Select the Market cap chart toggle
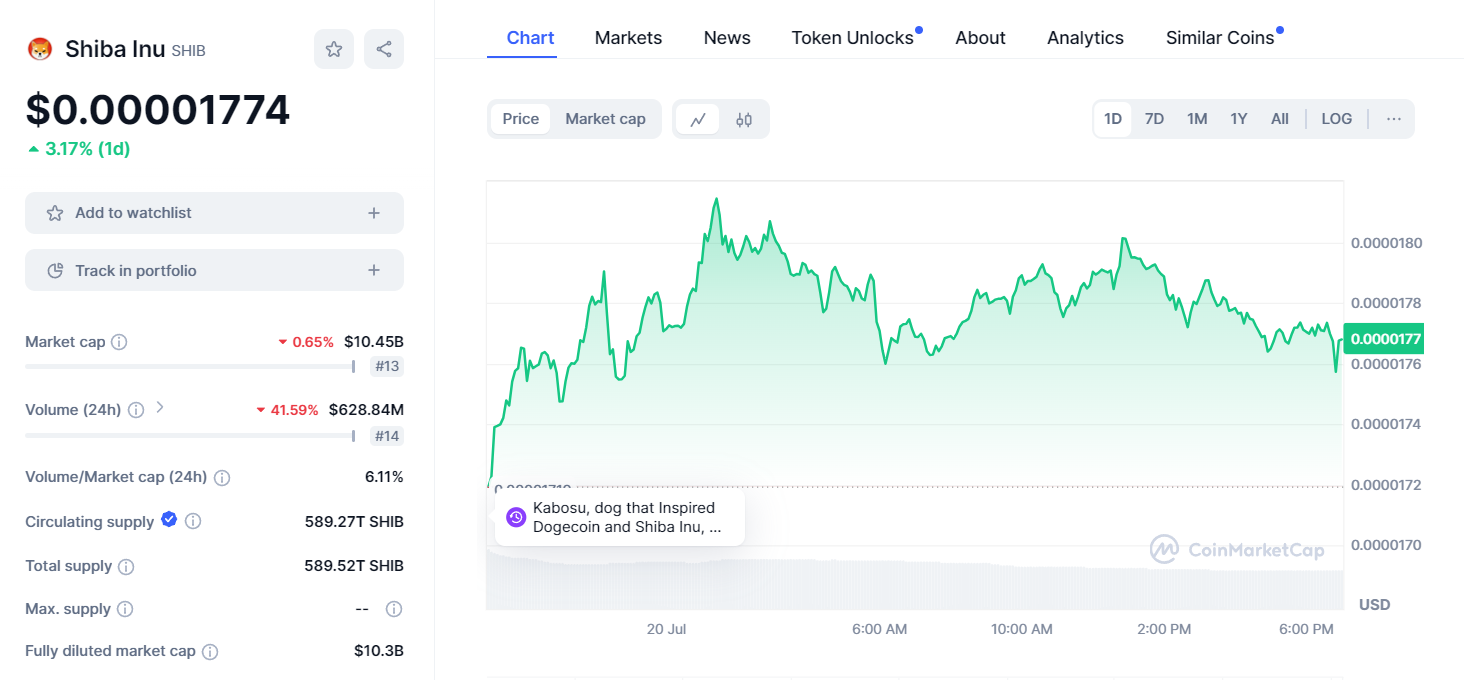This screenshot has width=1464, height=680. [605, 119]
